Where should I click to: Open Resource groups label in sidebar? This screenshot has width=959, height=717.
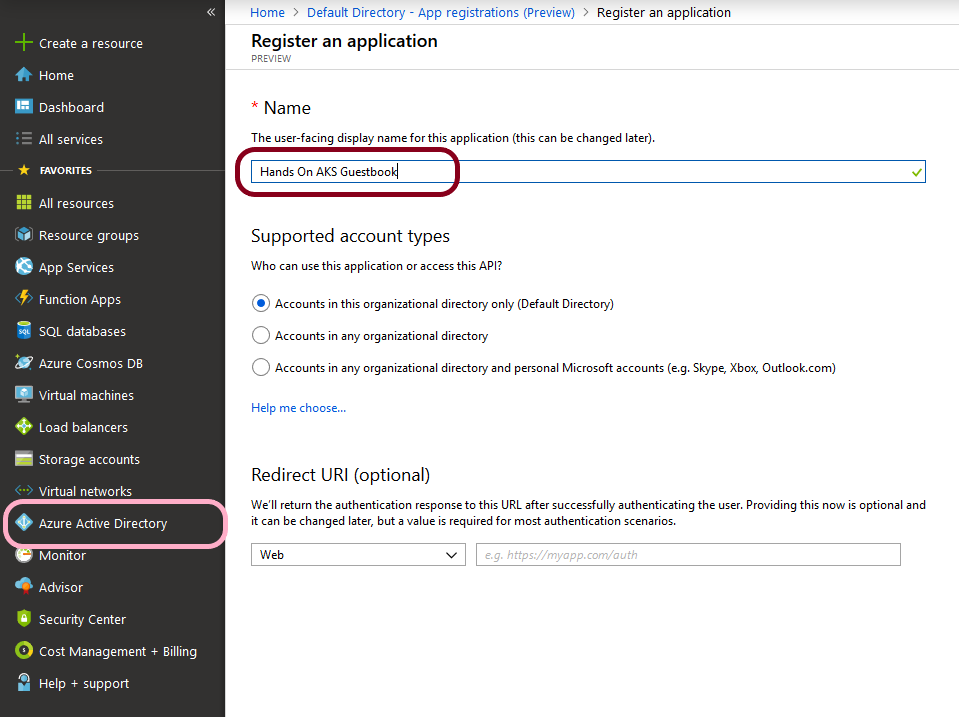click(x=89, y=236)
